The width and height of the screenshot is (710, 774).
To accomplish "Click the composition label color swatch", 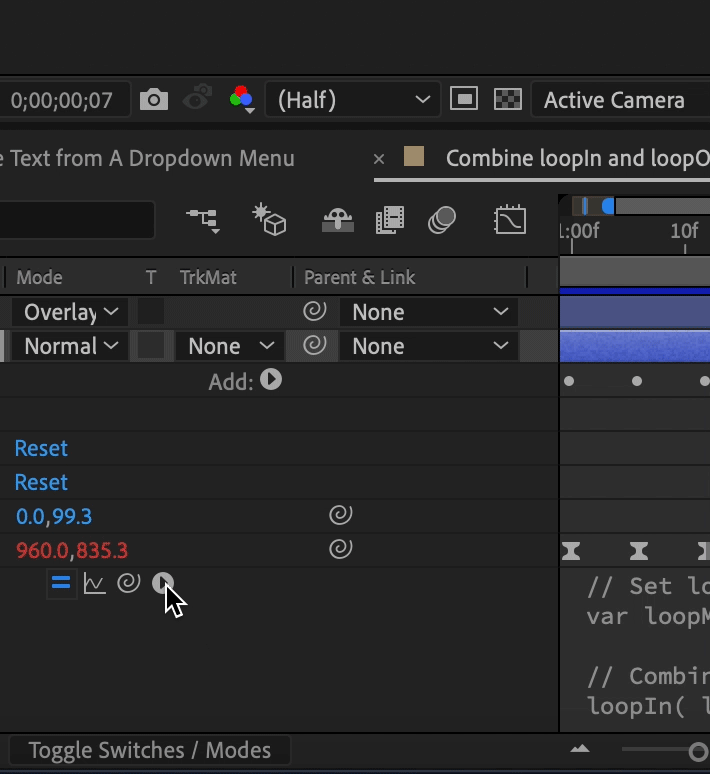I will pyautogui.click(x=414, y=156).
